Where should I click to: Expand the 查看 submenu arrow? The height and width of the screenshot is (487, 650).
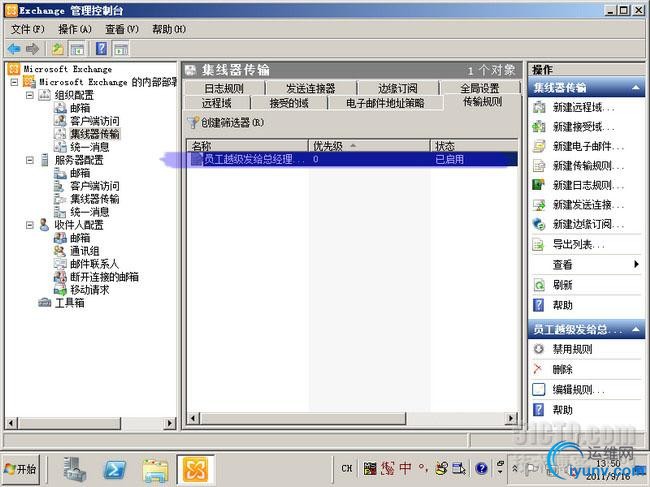coord(636,264)
